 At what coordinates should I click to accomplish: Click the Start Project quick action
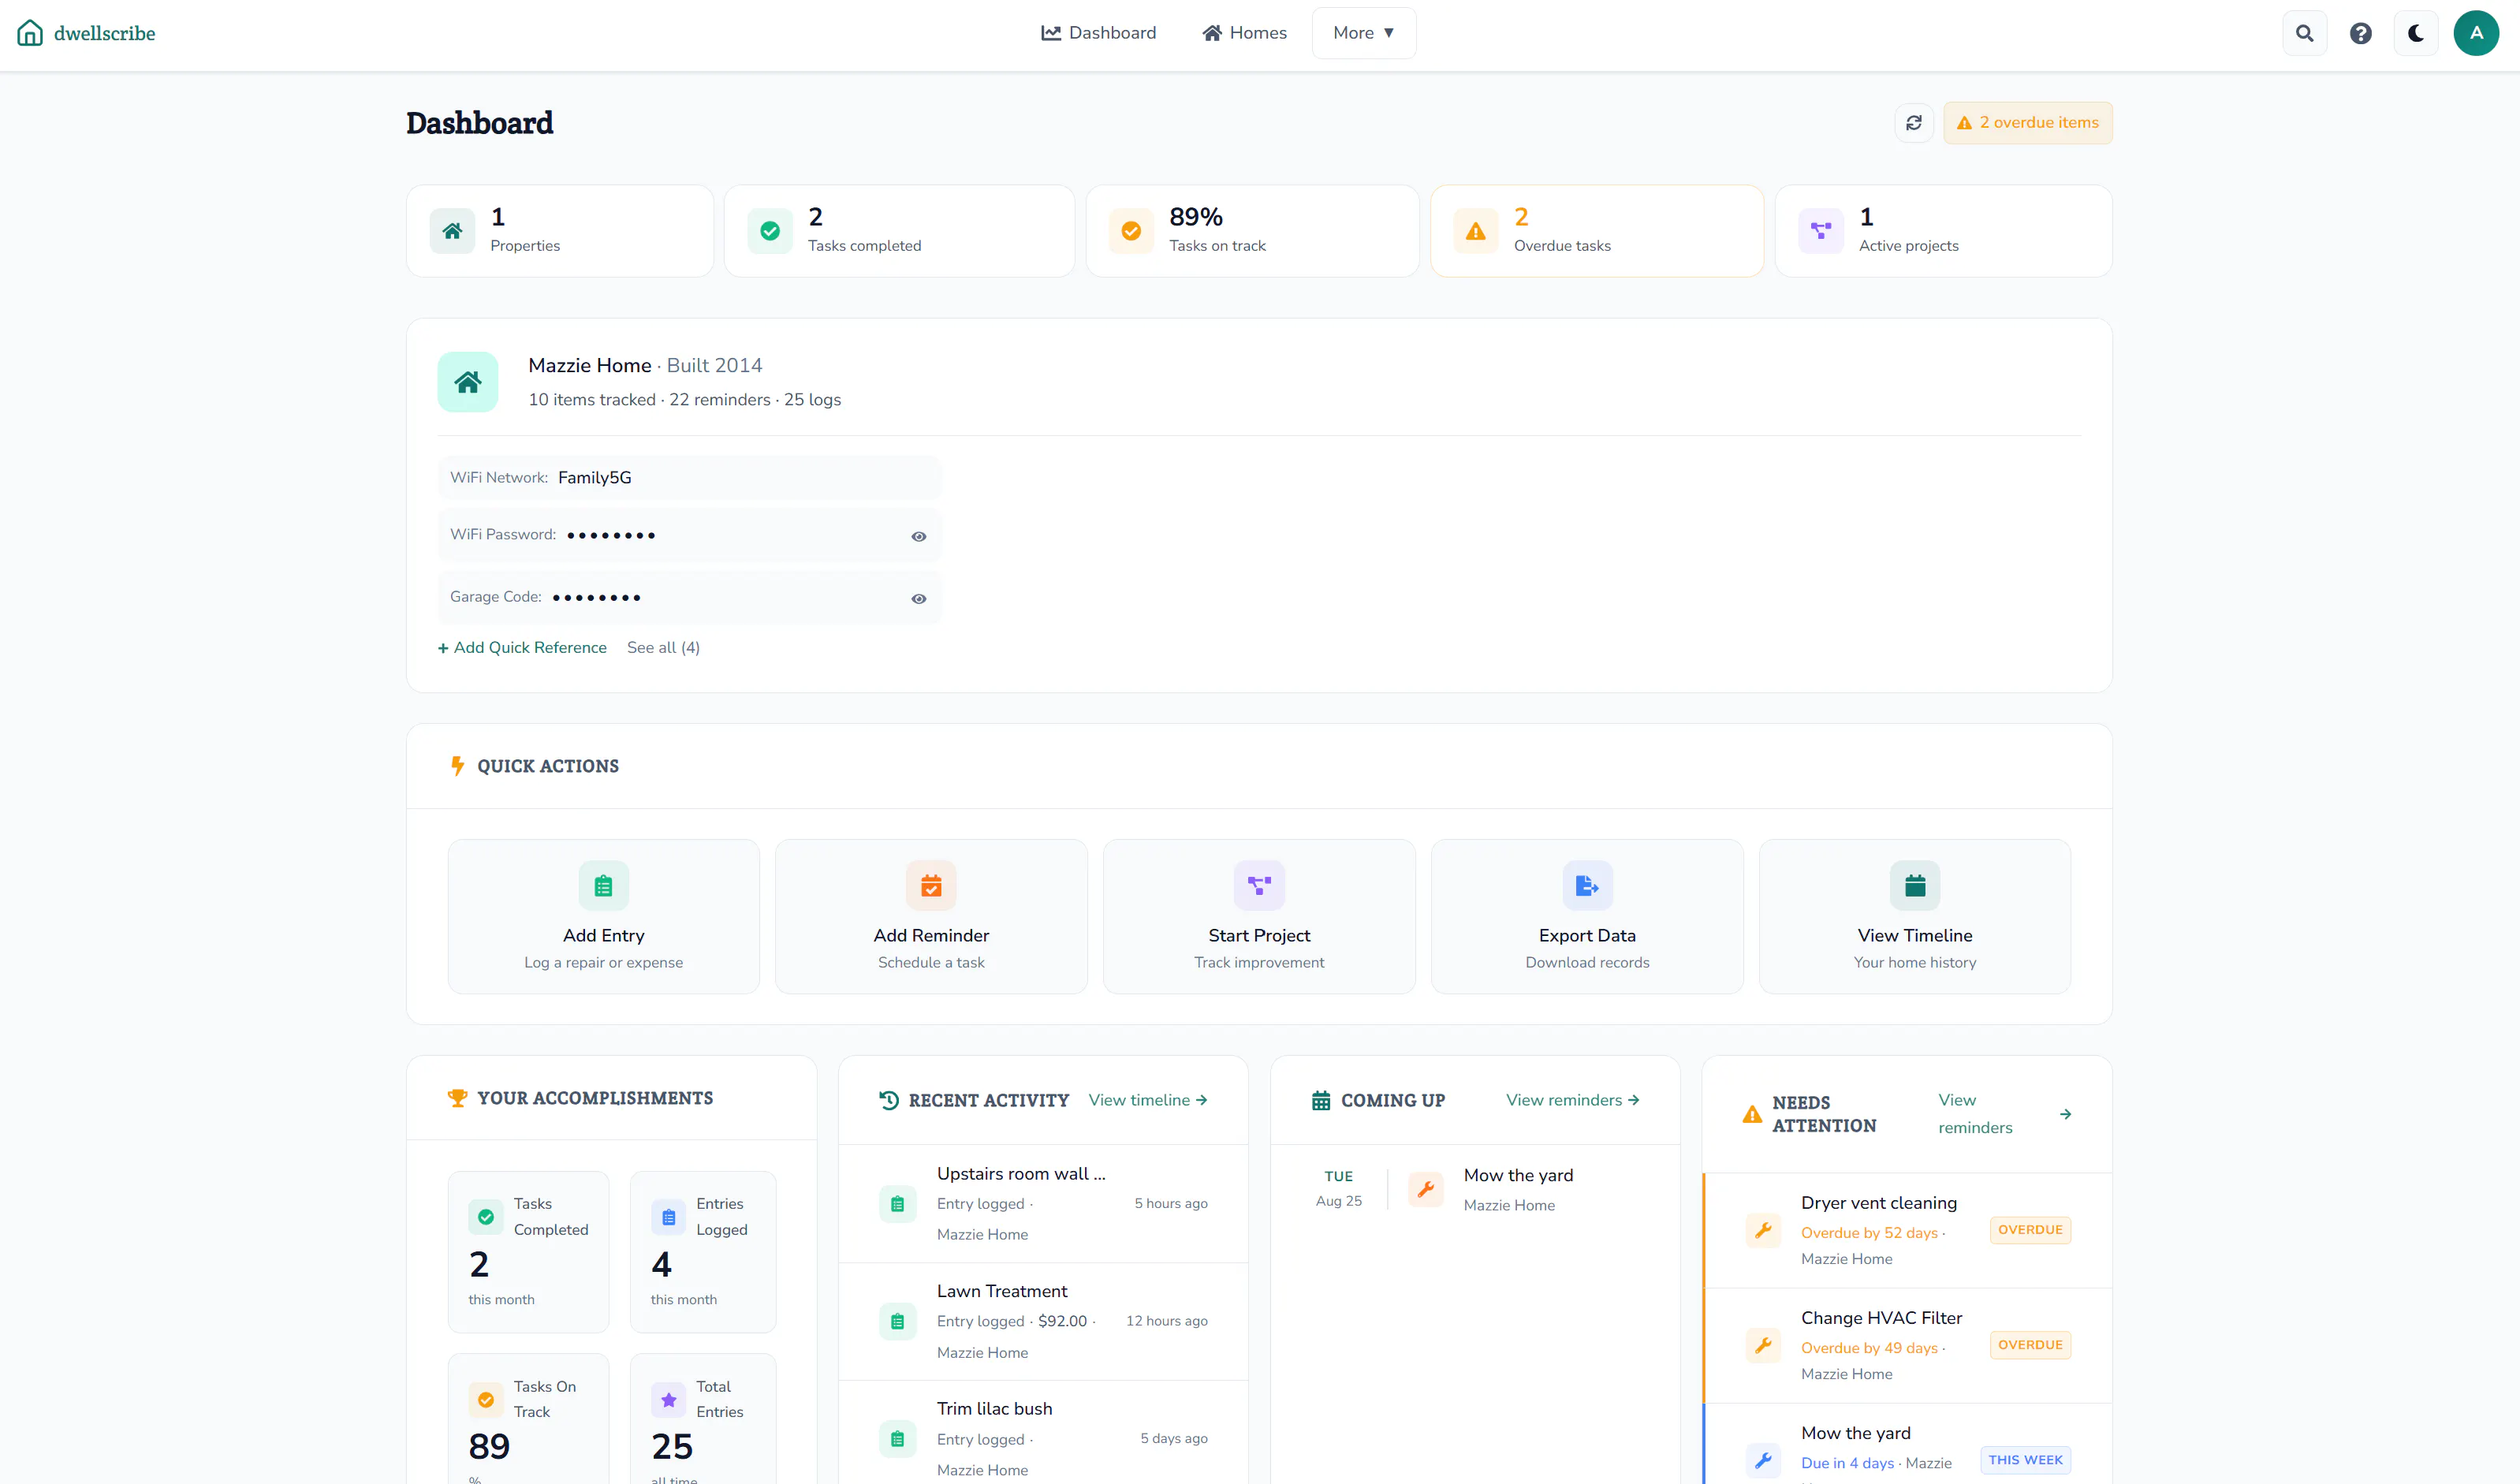[1259, 916]
